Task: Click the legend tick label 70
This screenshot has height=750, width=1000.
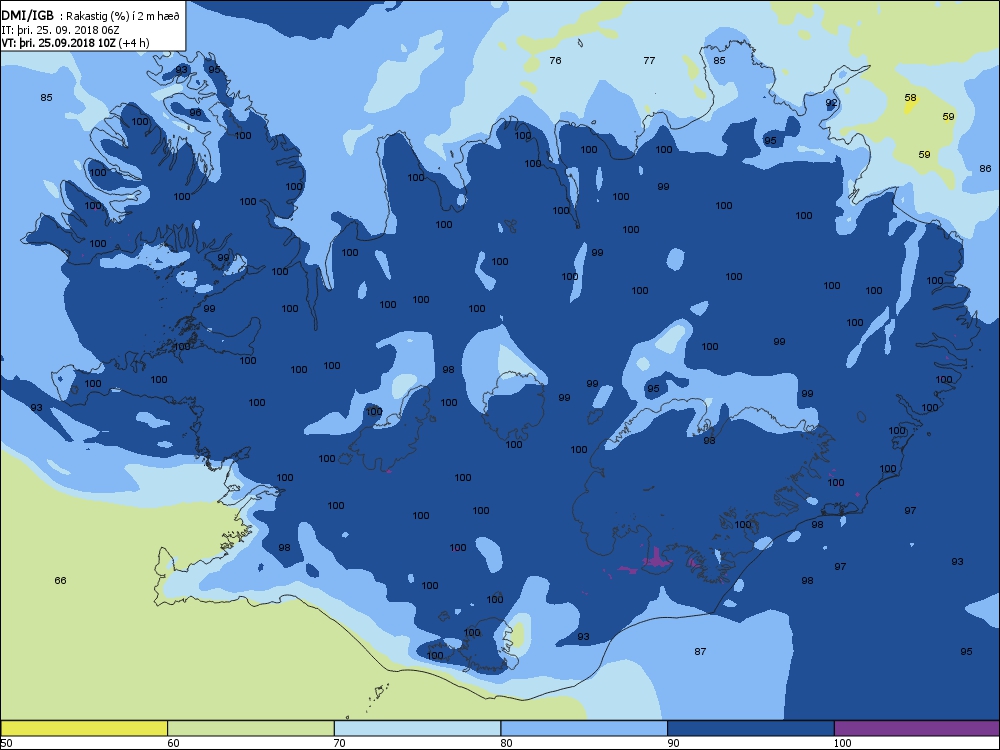Action: coord(340,743)
